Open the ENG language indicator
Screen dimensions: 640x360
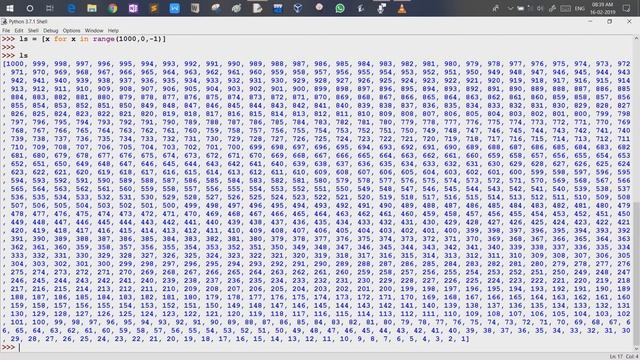pyautogui.click(x=580, y=8)
